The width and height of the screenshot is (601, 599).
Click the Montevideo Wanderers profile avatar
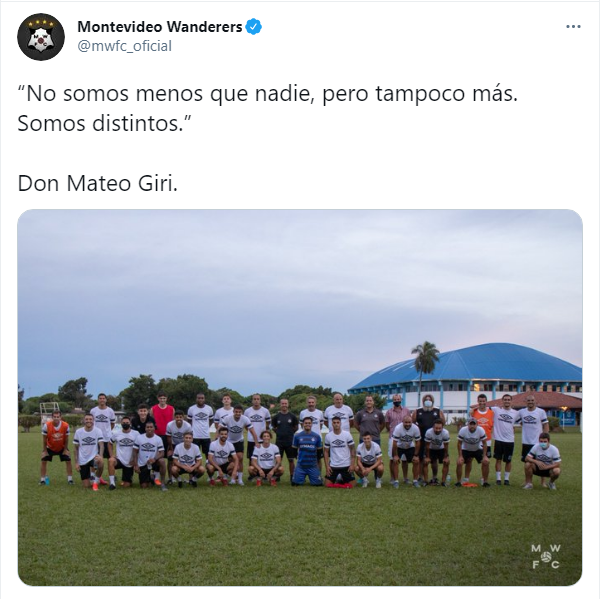point(41,37)
